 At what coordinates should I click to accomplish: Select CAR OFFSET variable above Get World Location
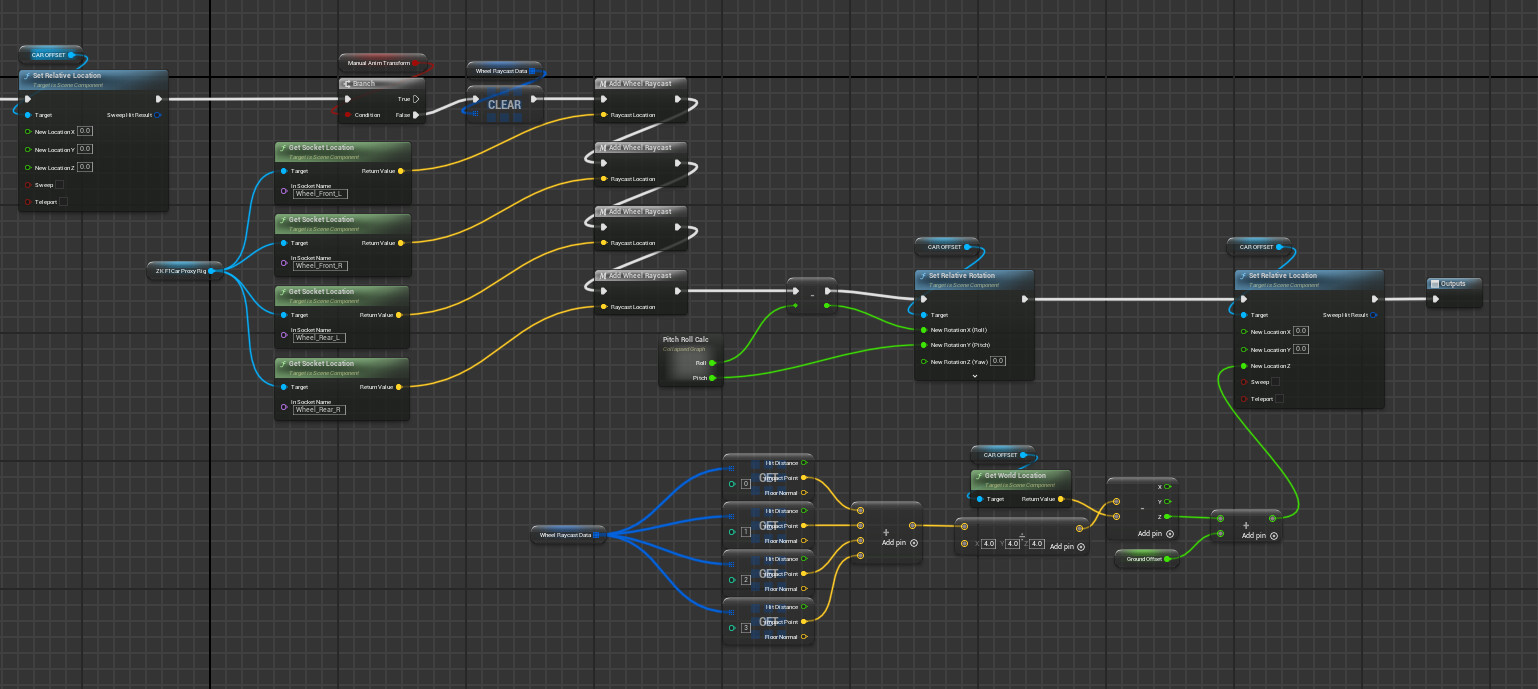click(x=1002, y=455)
